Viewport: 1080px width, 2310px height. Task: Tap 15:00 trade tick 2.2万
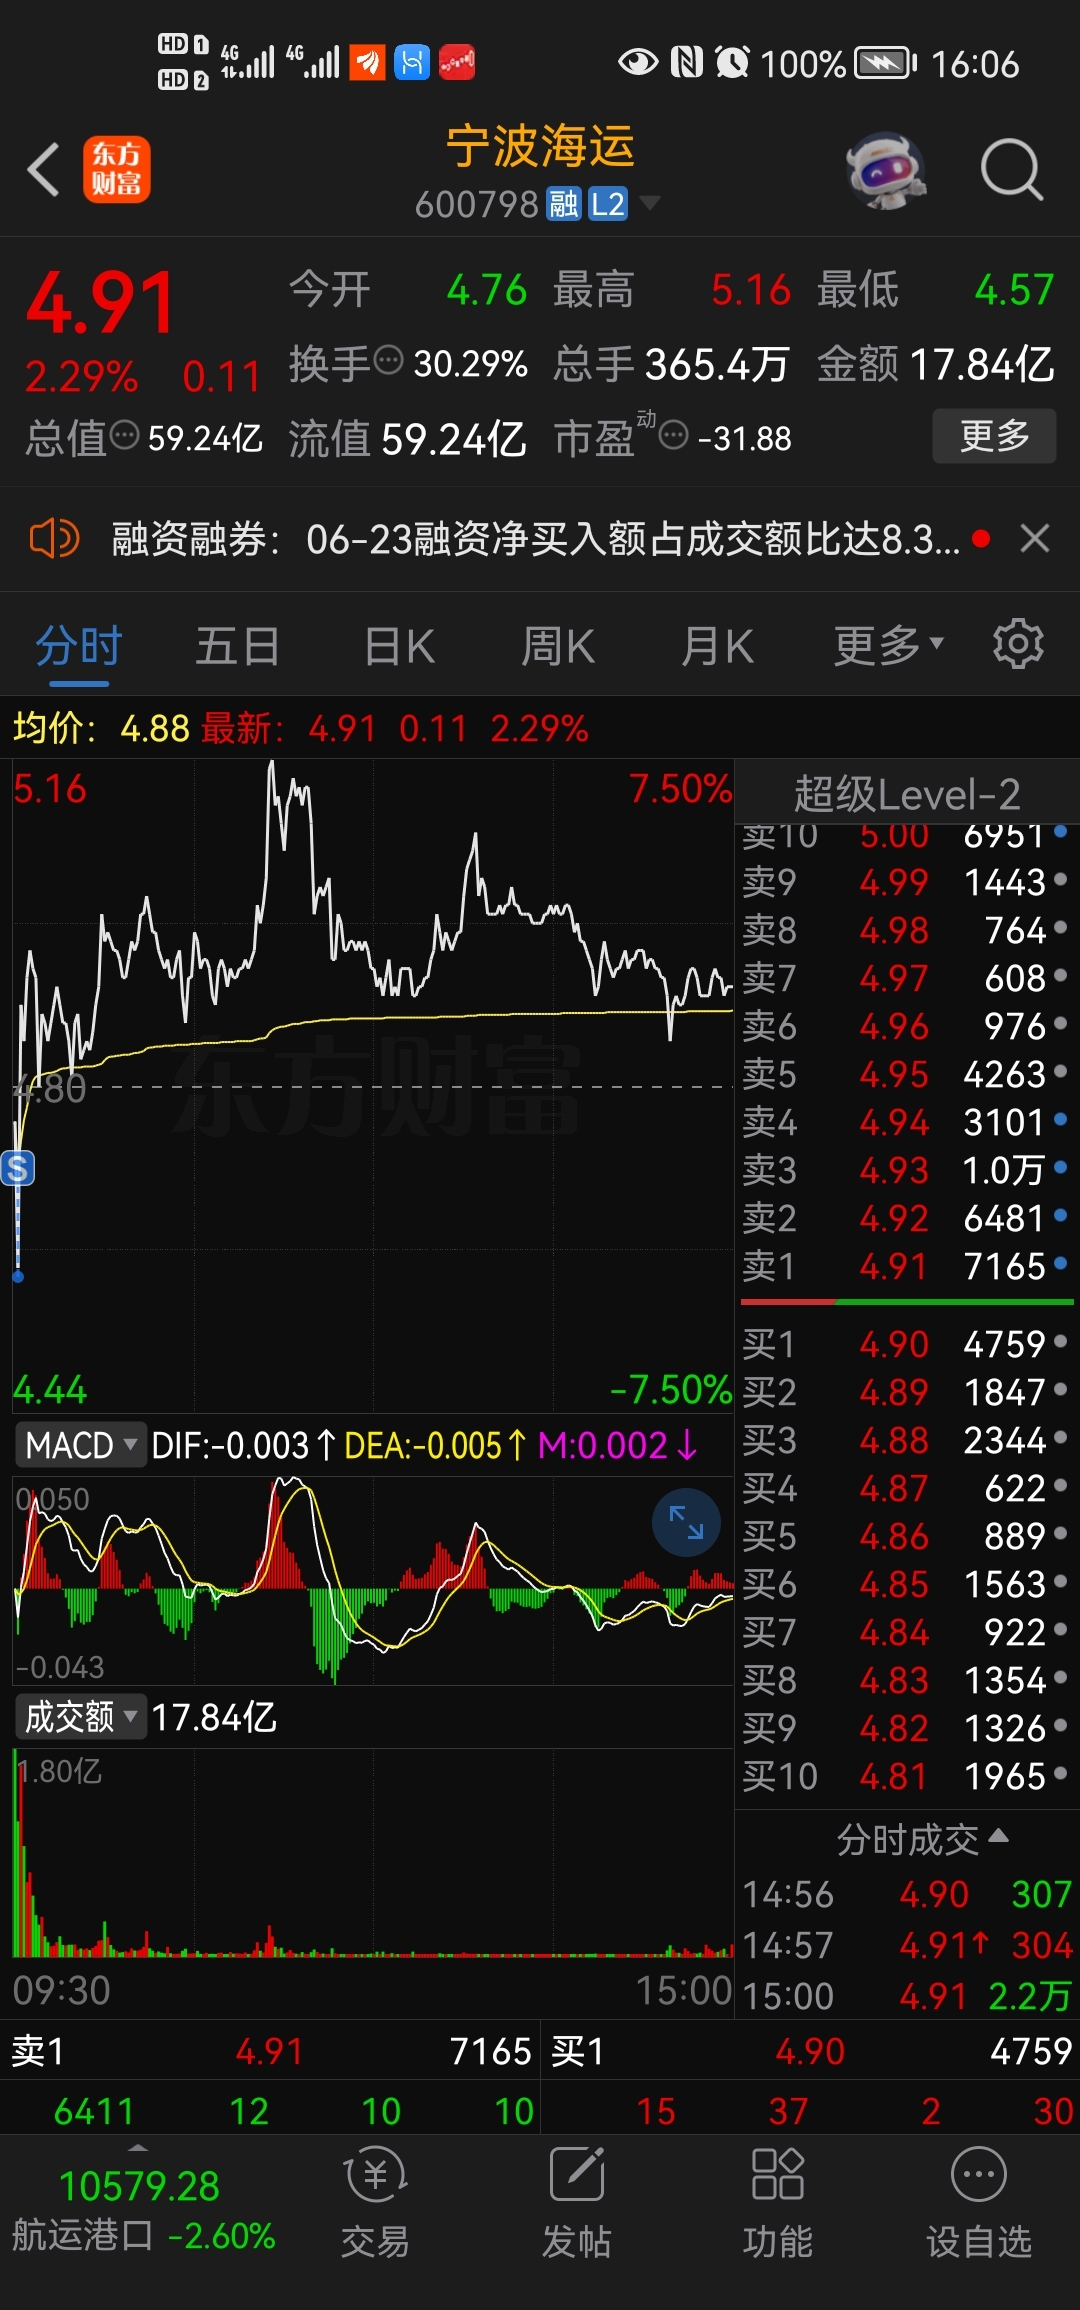tap(907, 1995)
